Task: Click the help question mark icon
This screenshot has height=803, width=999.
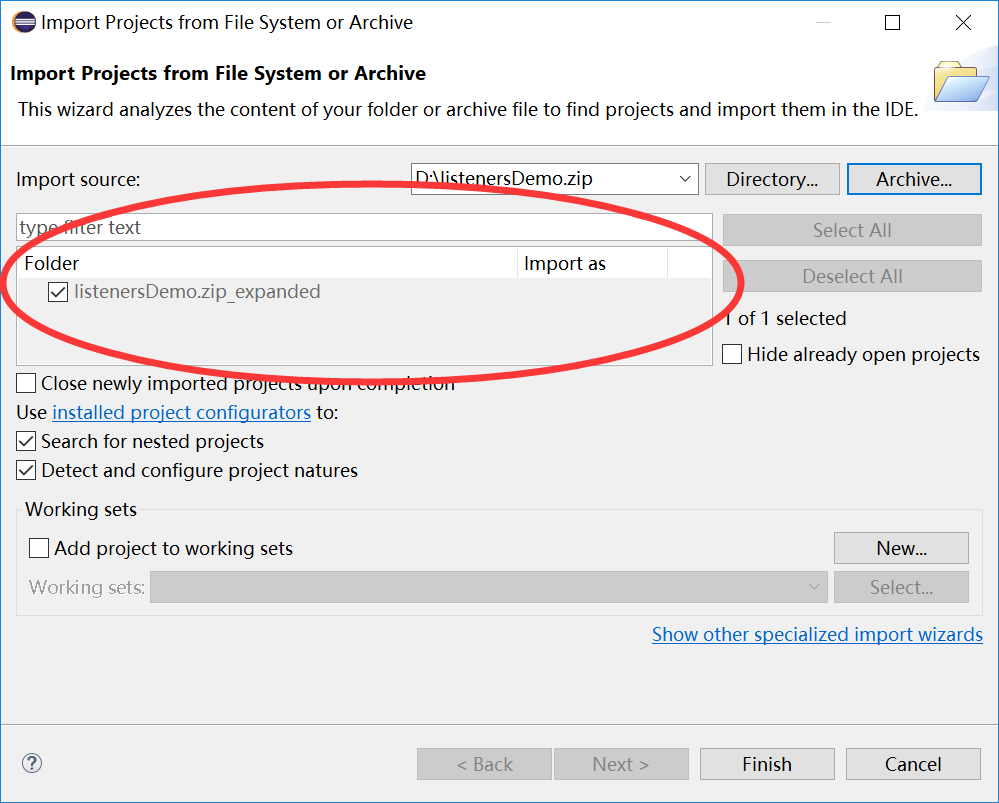Action: click(32, 764)
